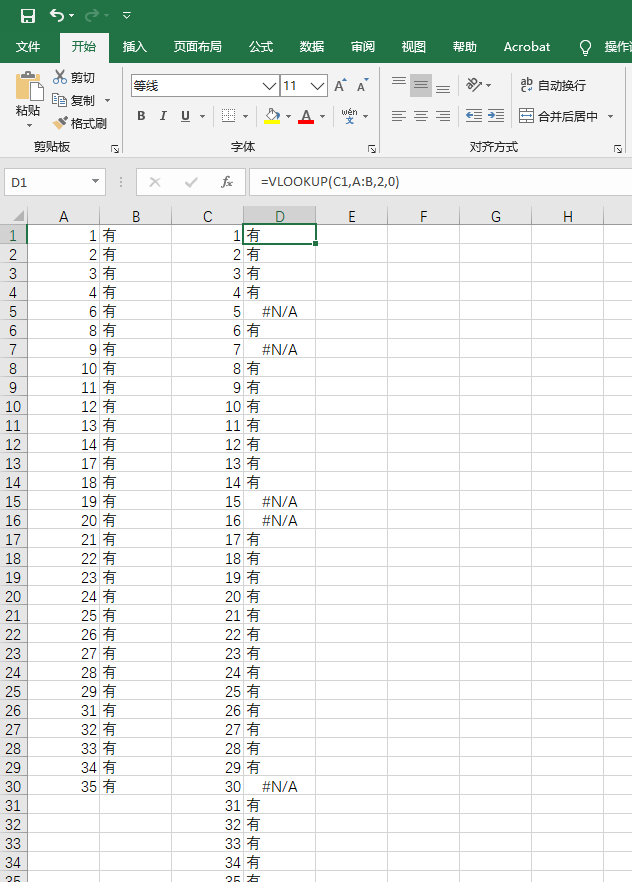Toggle Underline formatting
The height and width of the screenshot is (882, 632).
[185, 116]
